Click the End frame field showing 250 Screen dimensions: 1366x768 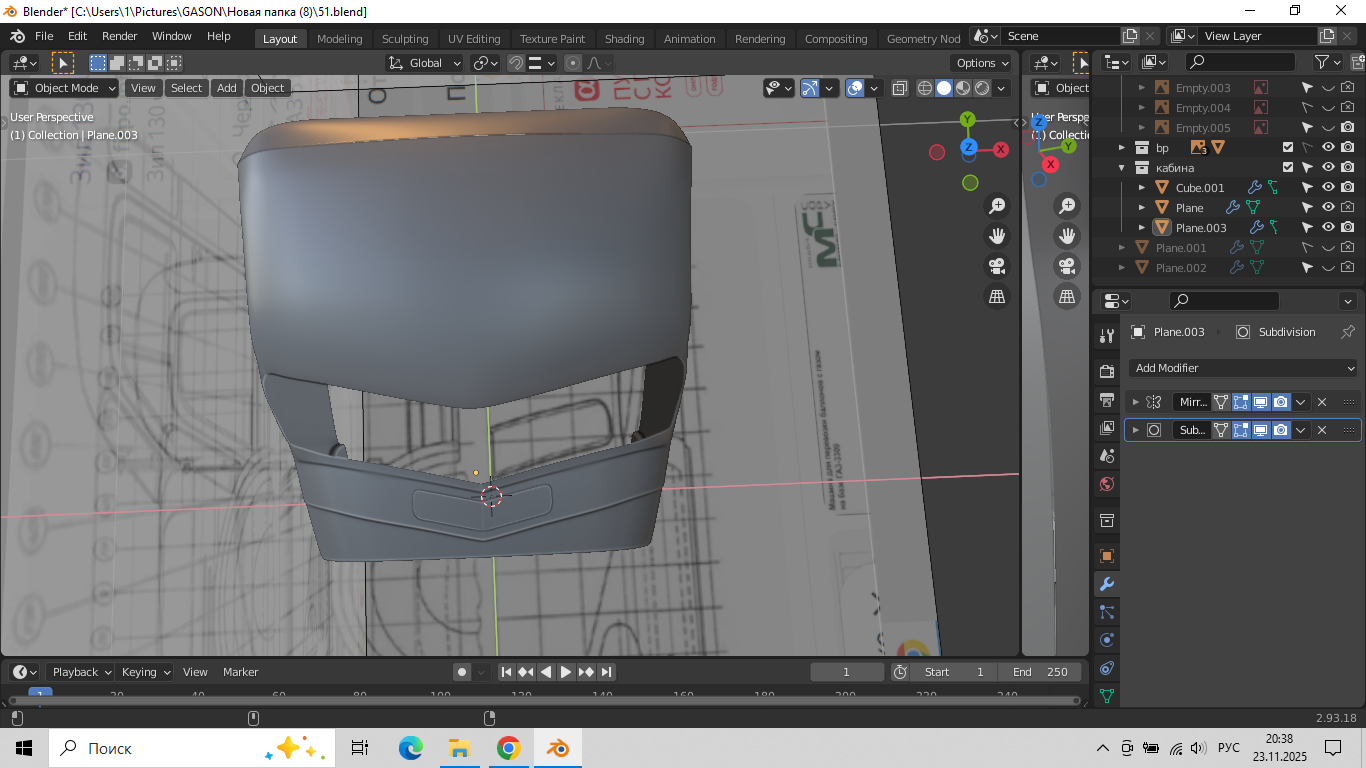click(x=1040, y=672)
